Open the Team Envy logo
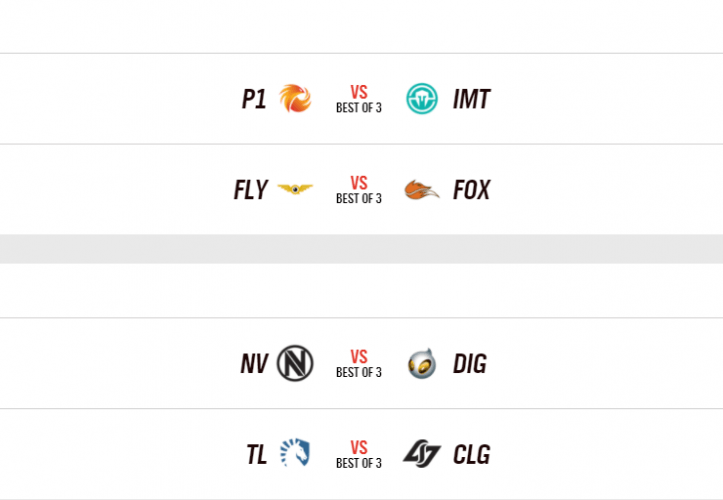 point(295,363)
